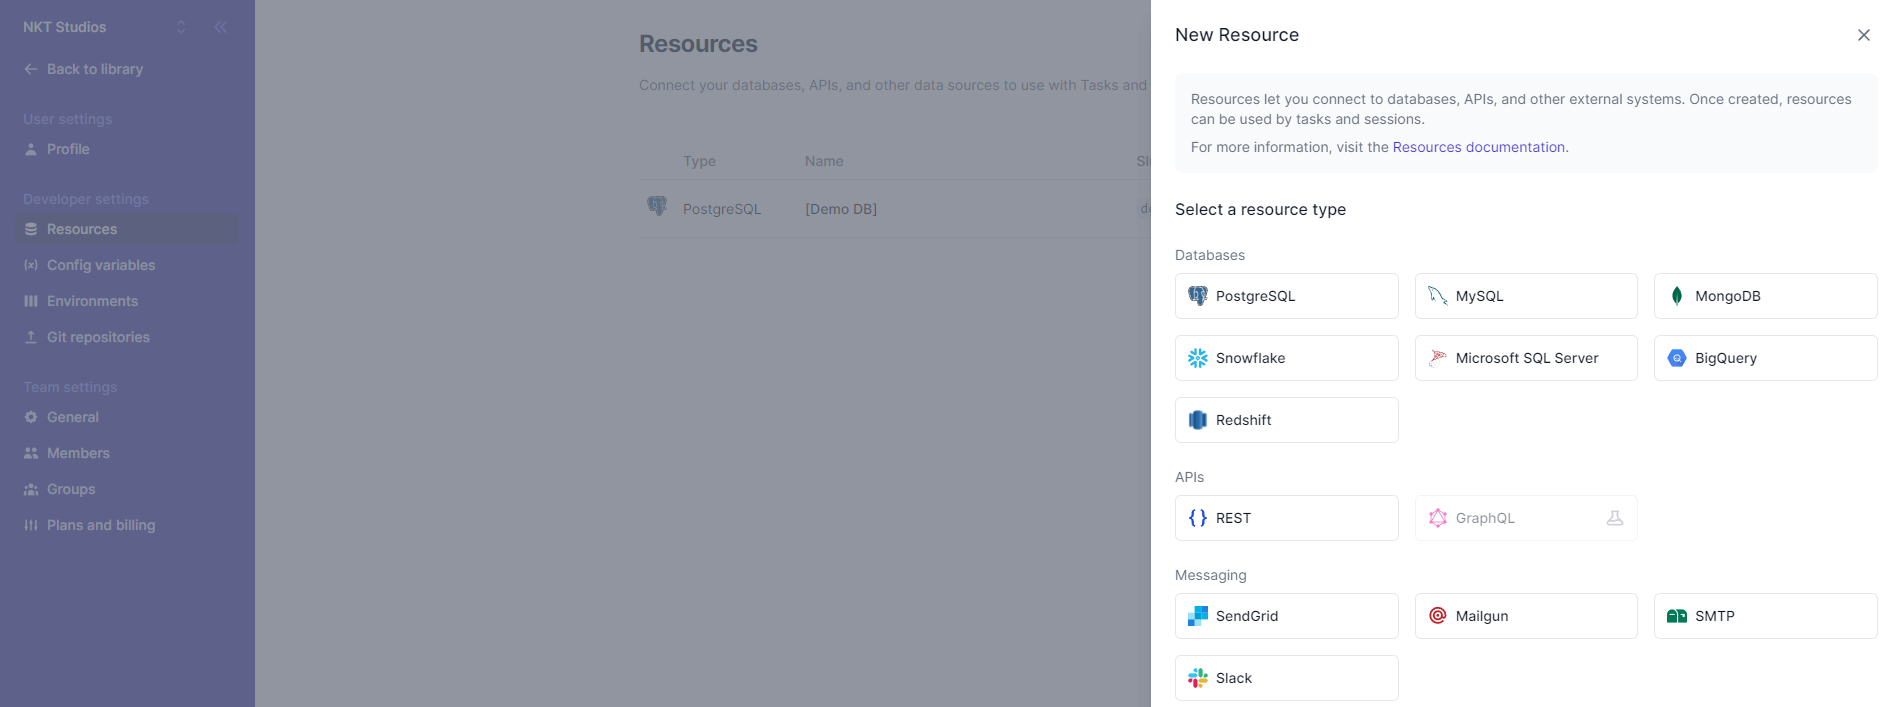
Task: Go back to library
Action: (84, 69)
